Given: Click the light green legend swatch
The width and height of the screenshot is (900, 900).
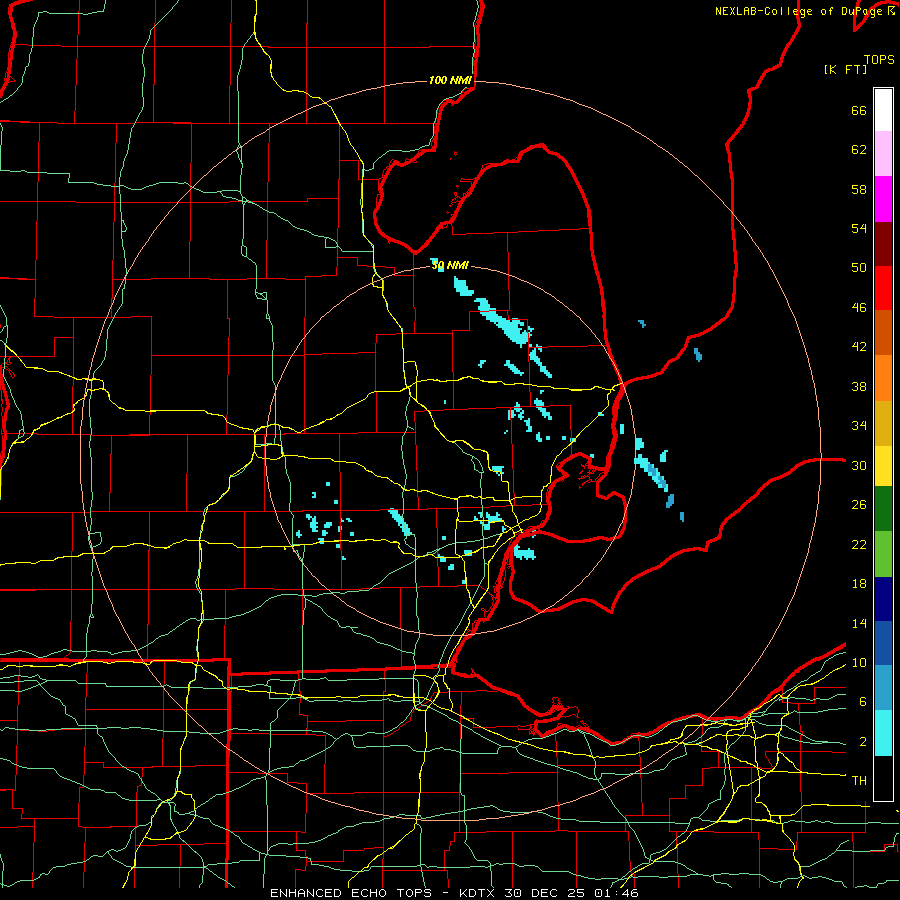Looking at the screenshot, I should coord(883,554).
